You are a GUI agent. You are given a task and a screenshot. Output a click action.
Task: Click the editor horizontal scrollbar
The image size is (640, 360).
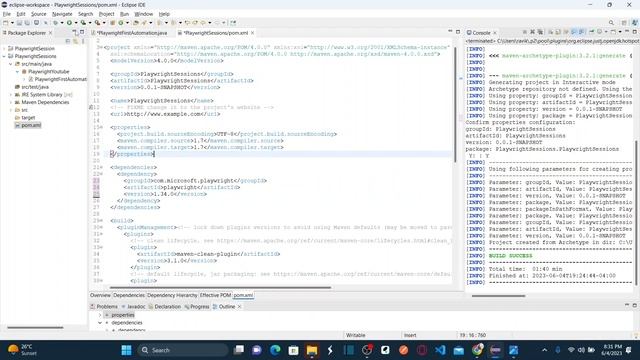point(220,287)
